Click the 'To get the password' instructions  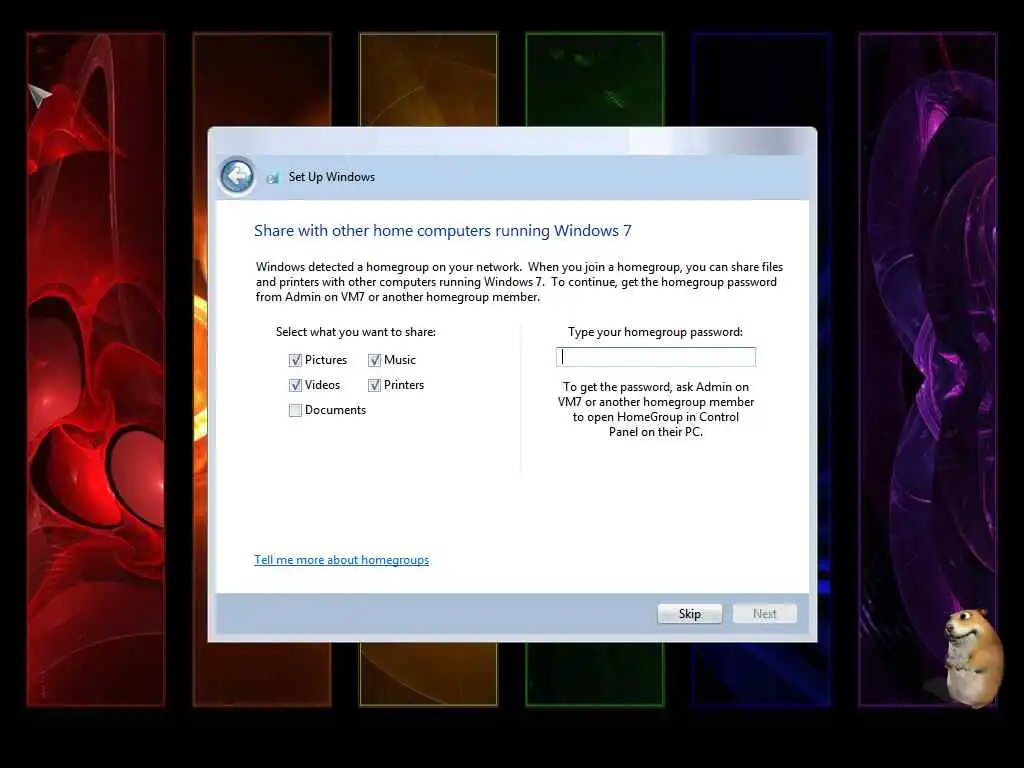point(656,409)
